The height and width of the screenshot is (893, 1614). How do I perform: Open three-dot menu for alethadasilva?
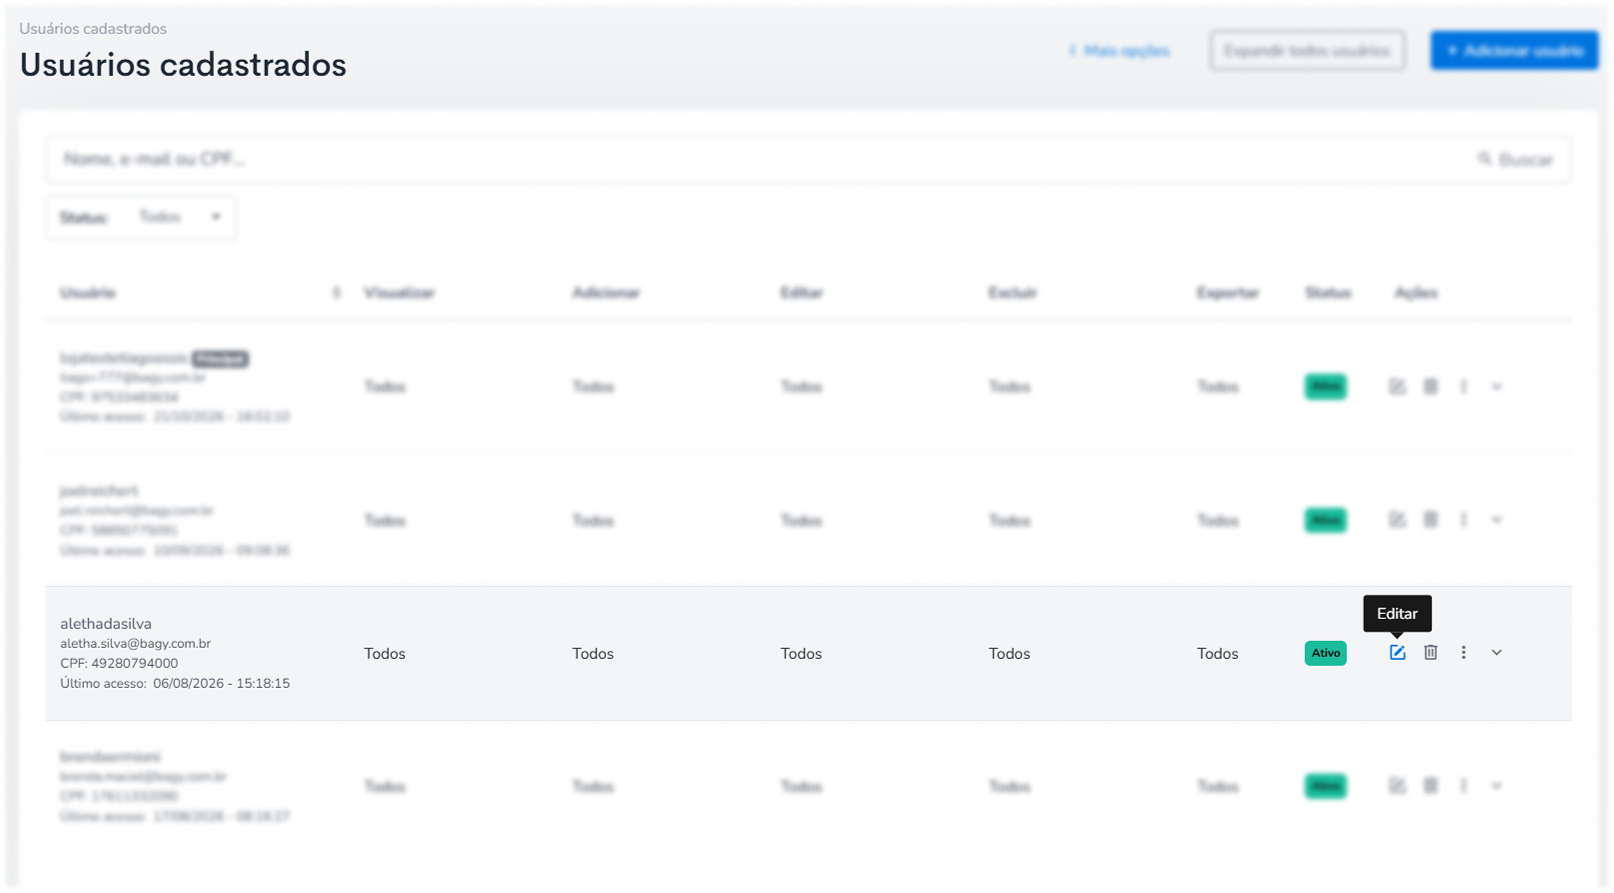1464,653
